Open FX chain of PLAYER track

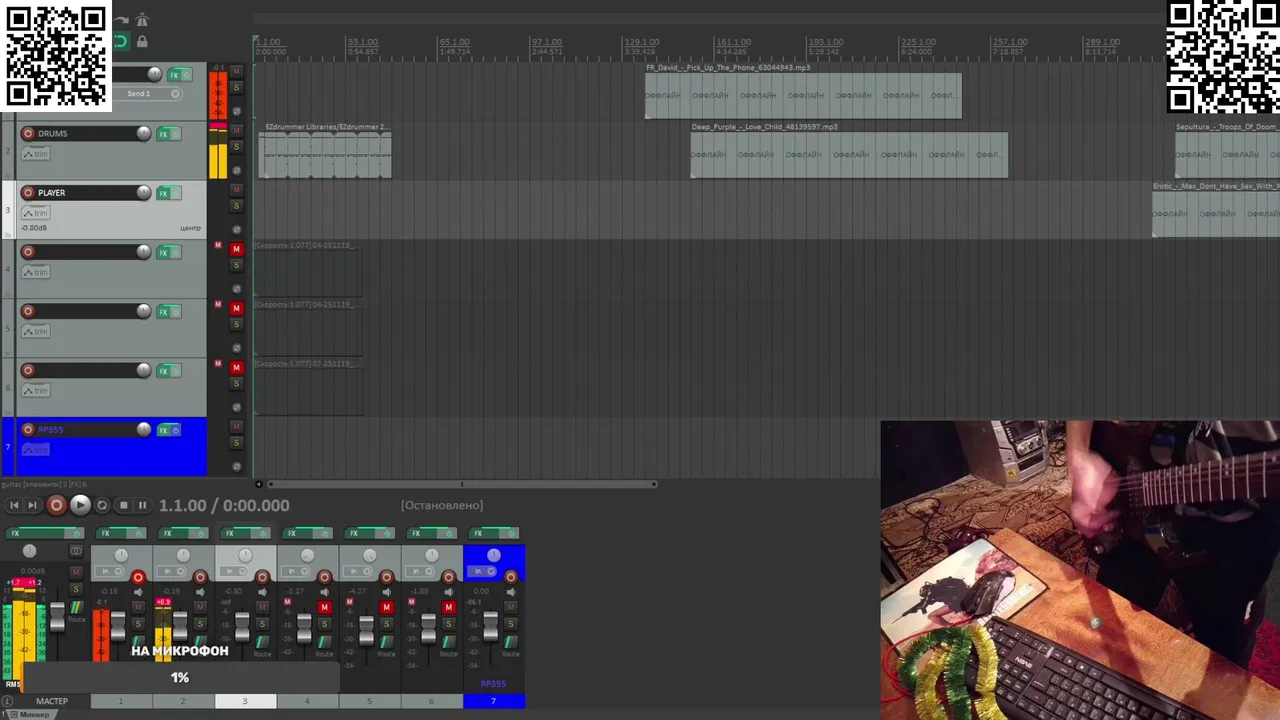(163, 192)
